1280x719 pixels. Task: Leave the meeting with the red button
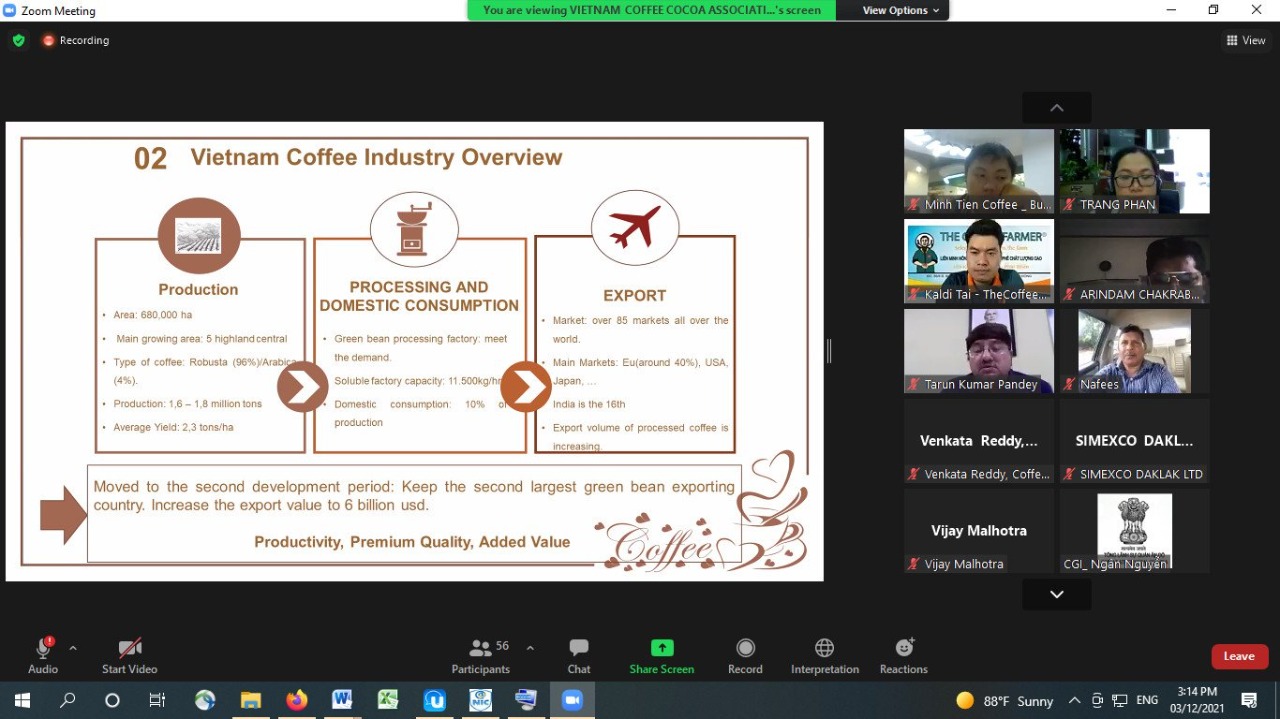click(1240, 656)
